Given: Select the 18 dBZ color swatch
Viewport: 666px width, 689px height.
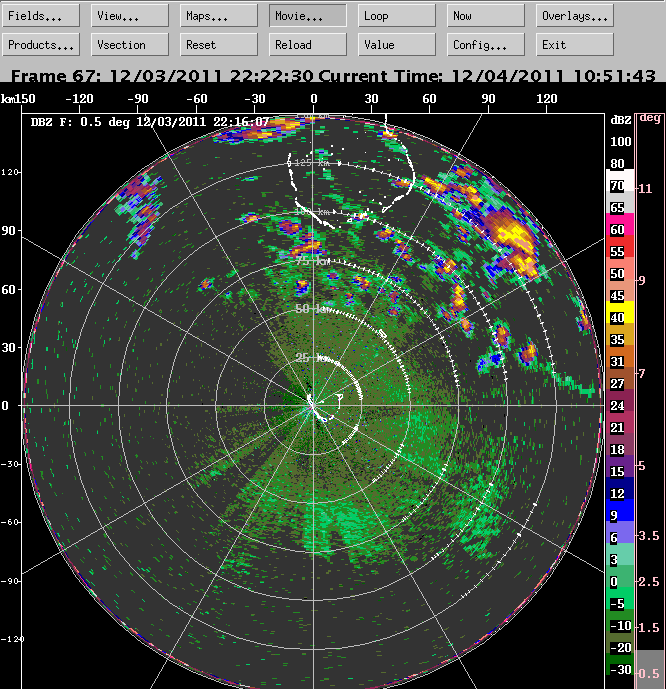Looking at the screenshot, I should coord(620,444).
